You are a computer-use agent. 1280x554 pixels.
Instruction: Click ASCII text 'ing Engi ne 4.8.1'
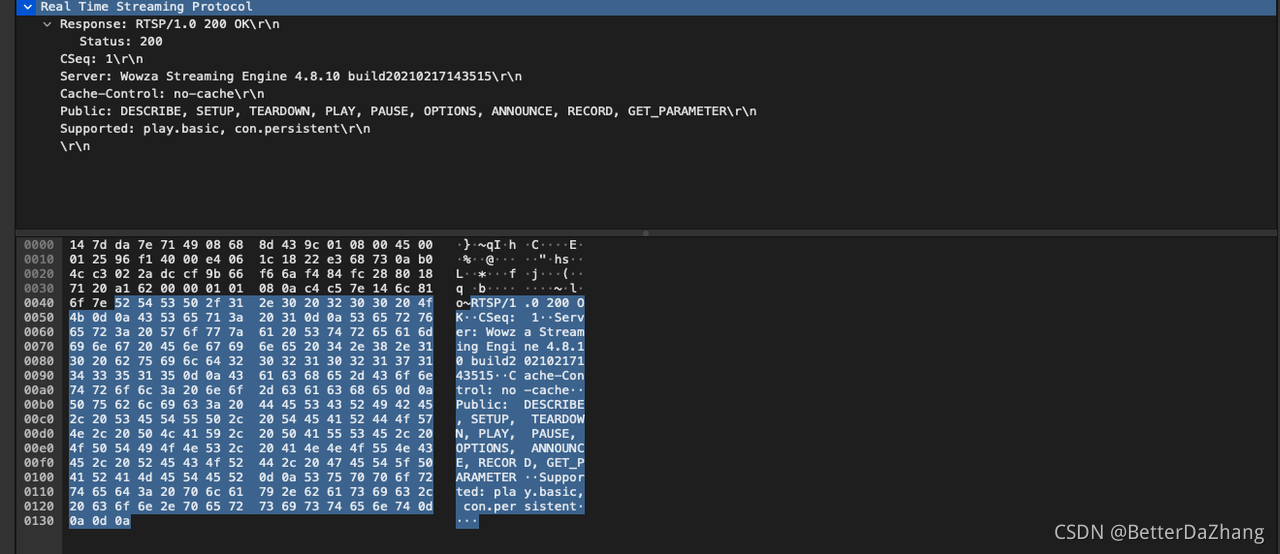coord(521,348)
